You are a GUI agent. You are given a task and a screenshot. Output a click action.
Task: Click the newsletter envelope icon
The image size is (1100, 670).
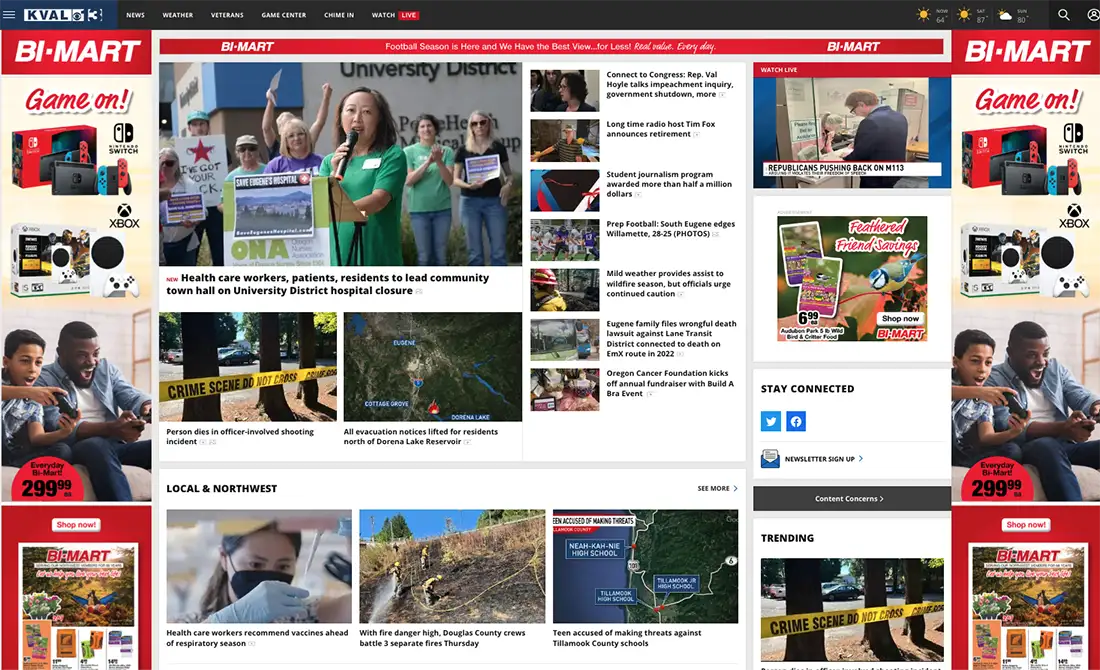pyautogui.click(x=770, y=459)
